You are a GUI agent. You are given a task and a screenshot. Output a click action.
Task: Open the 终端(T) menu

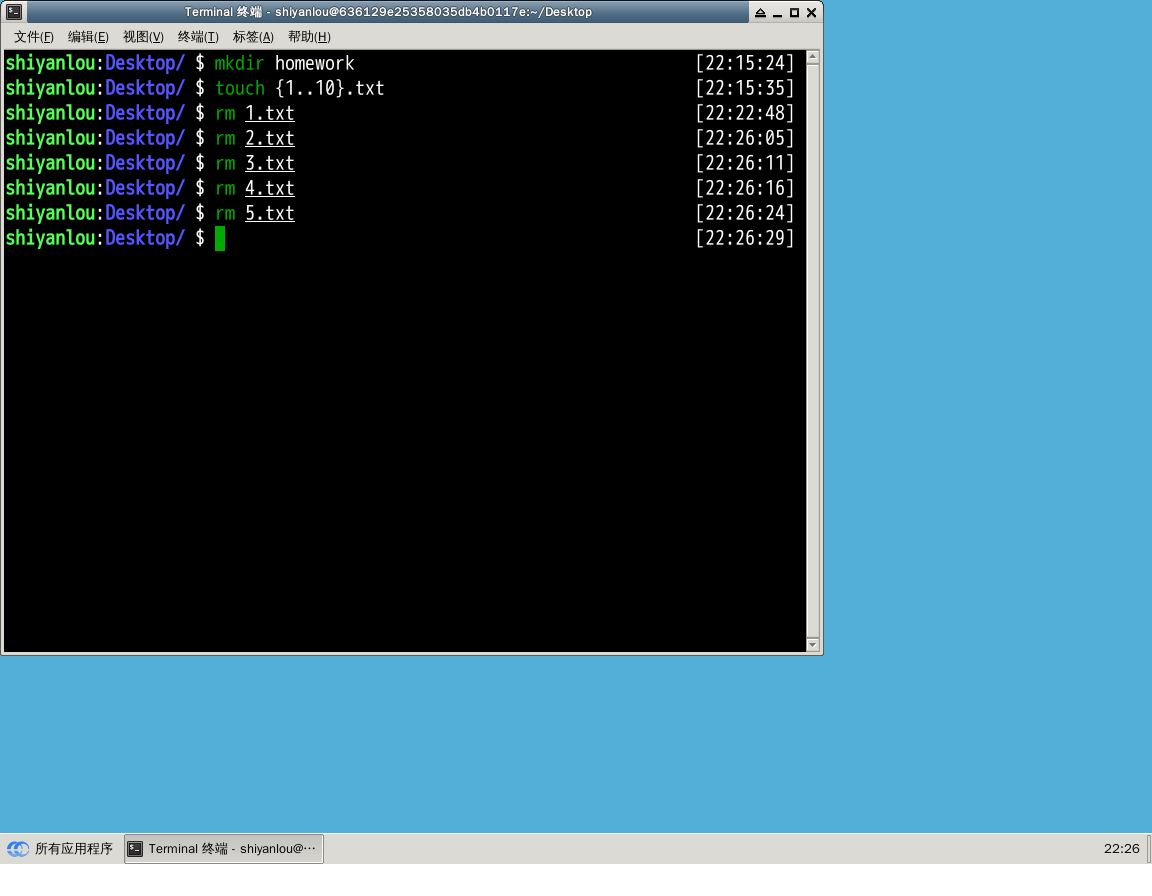(198, 37)
